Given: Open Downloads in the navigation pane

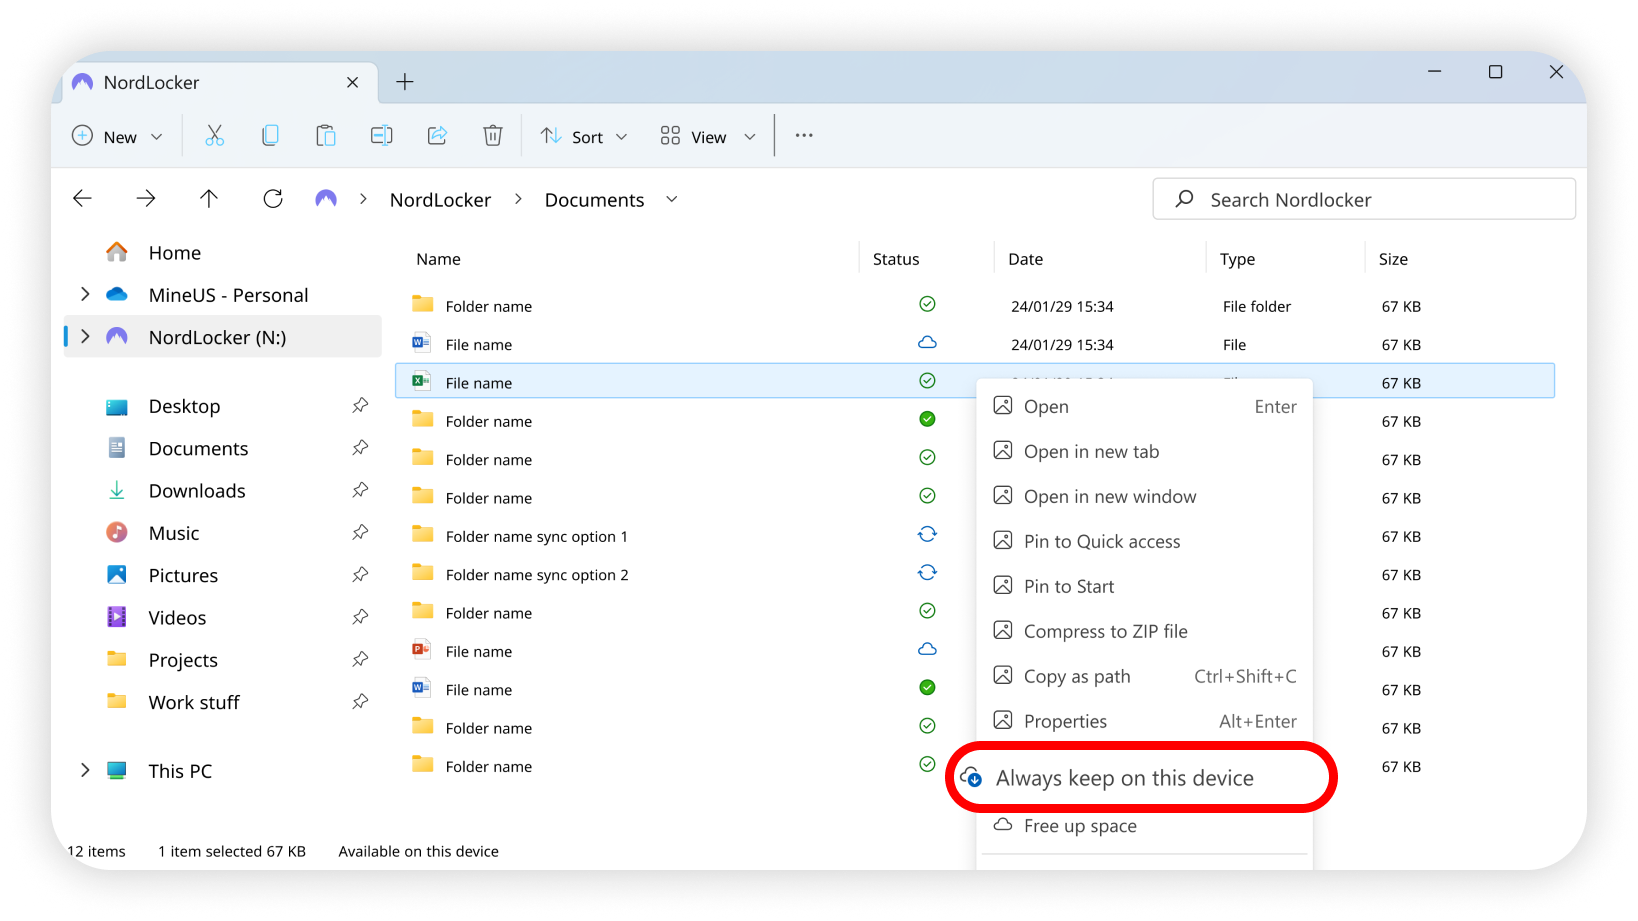Looking at the screenshot, I should click(197, 491).
